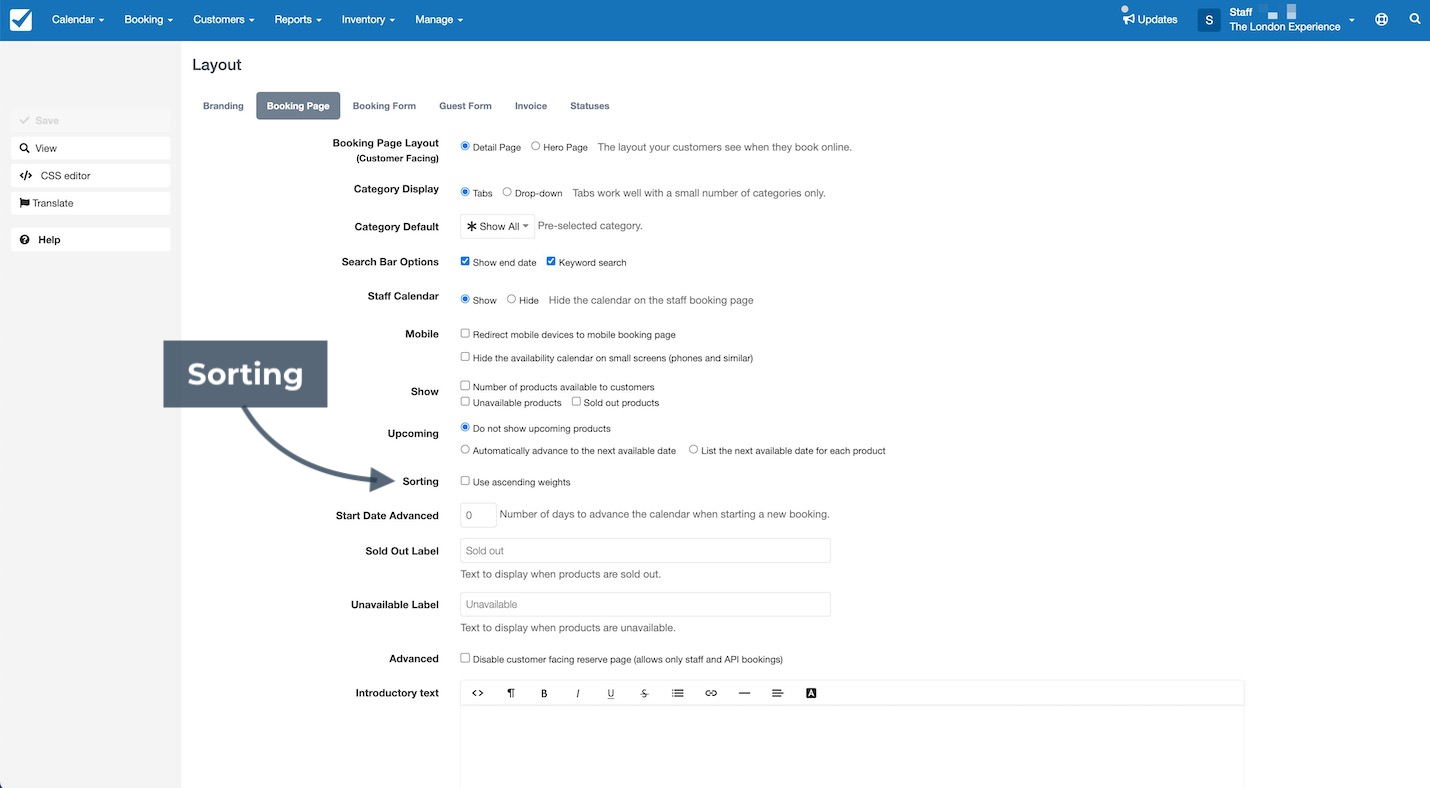Apply italic formatting in the editor toolbar

pos(578,693)
